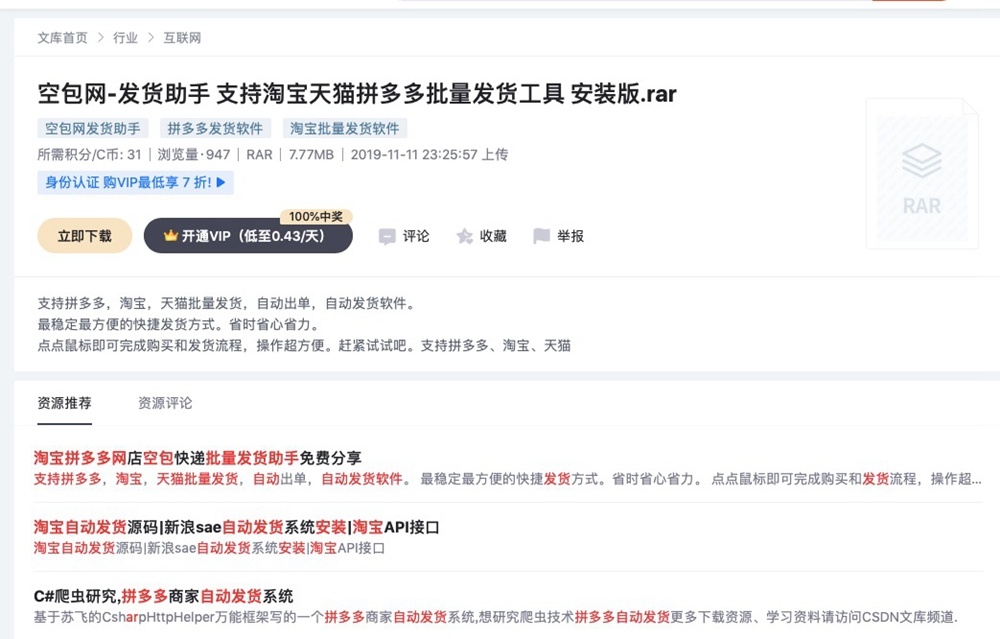Click the snippet line under 淘宝自动发货源码 result

pos(209,548)
